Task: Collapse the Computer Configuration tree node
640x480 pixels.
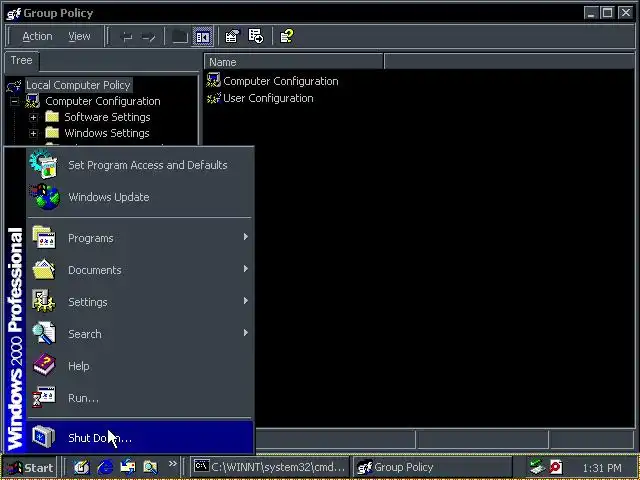Action: (14, 101)
